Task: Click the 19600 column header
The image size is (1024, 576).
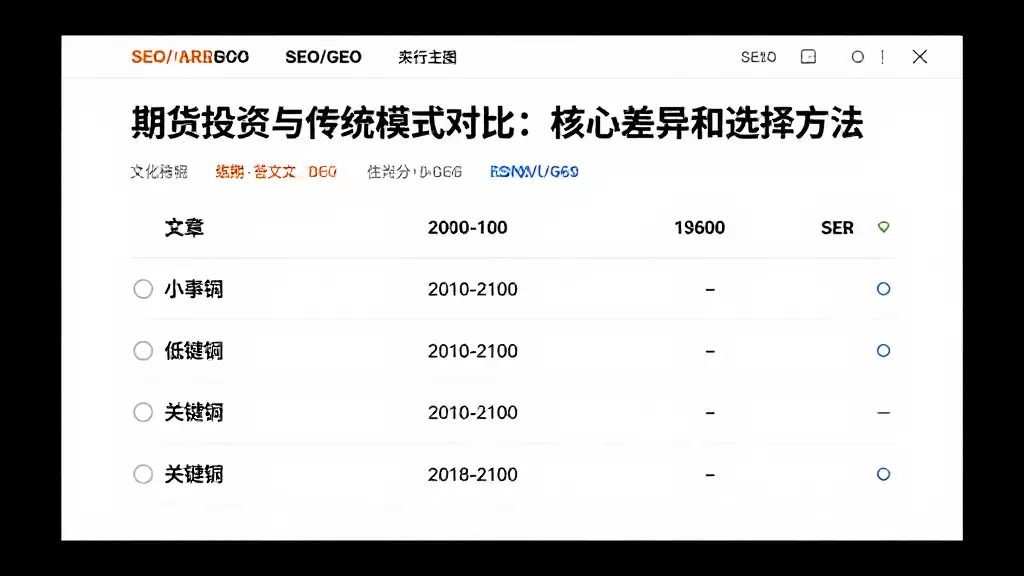Action: [699, 228]
